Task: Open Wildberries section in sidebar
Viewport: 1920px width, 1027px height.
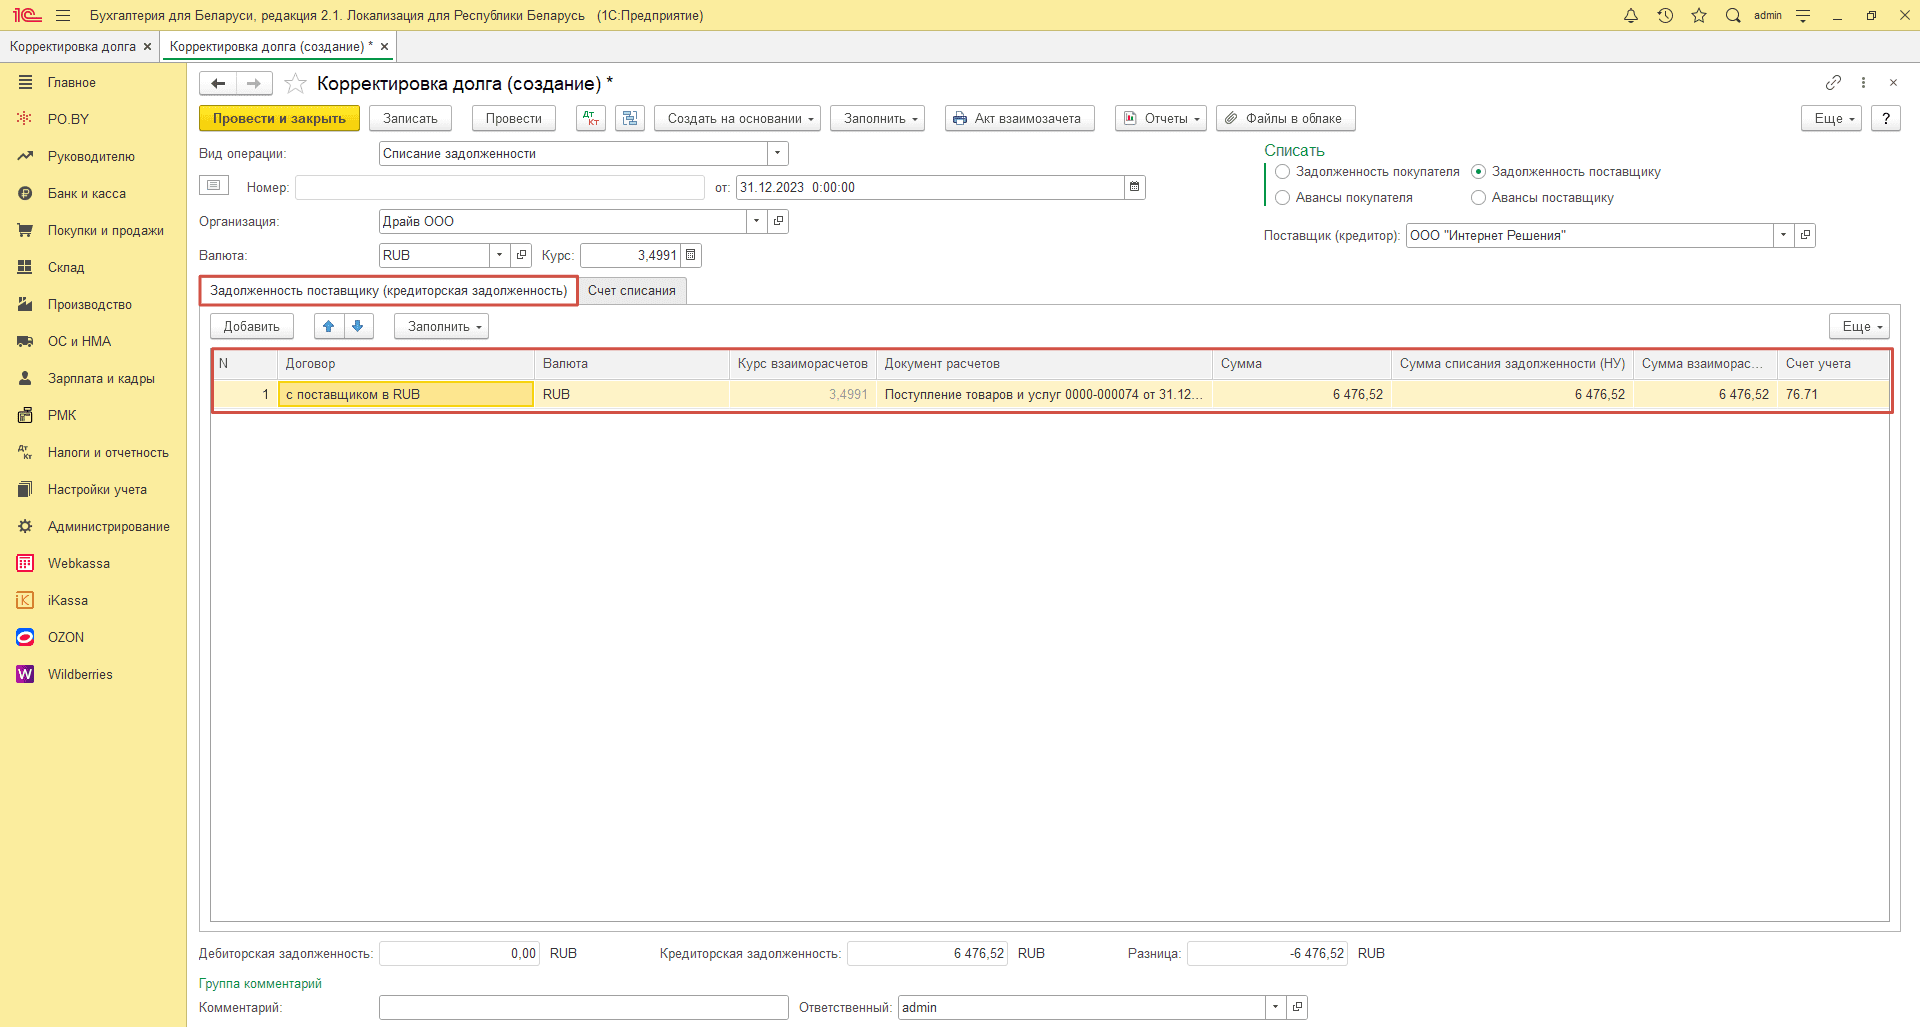Action: tap(80, 674)
